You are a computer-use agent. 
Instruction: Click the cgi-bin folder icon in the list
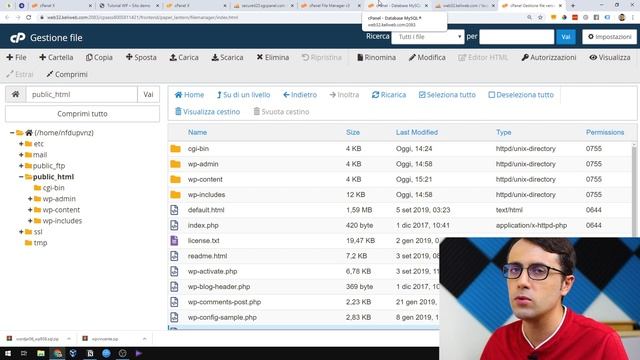click(x=176, y=149)
